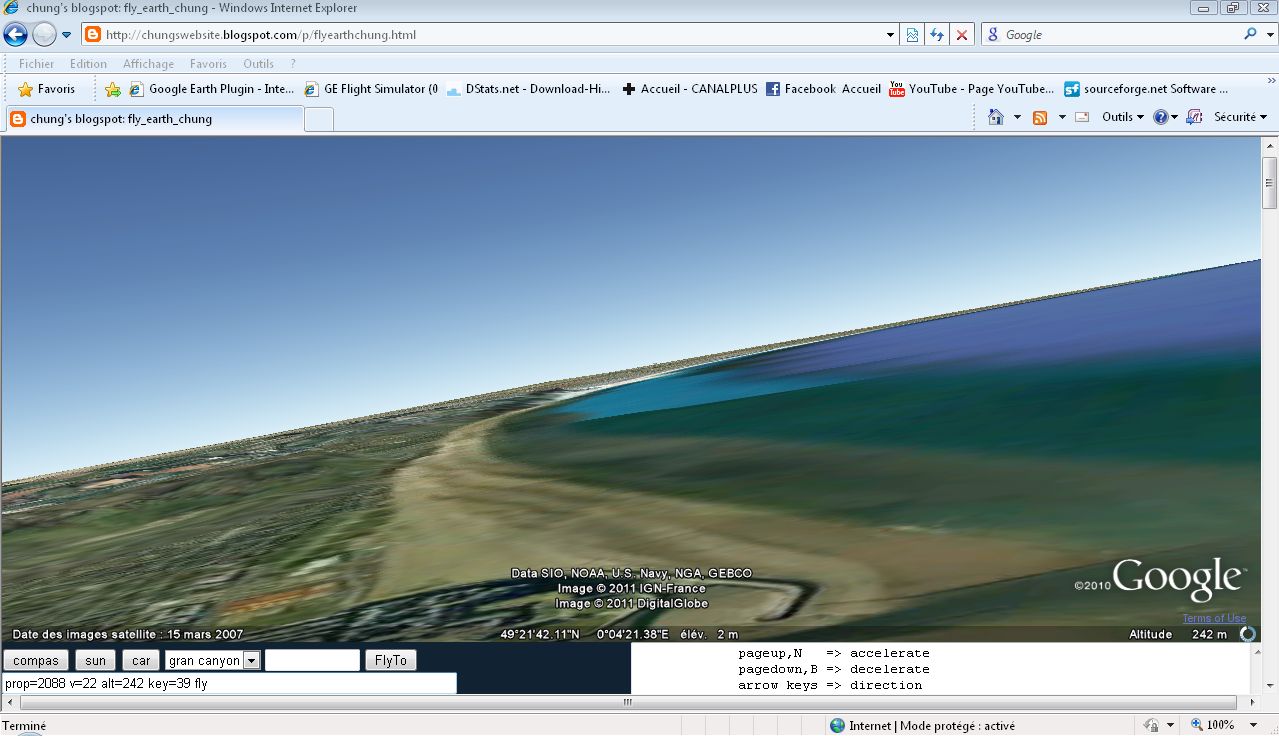Go forward with the Forward arrow button
The height and width of the screenshot is (736, 1279).
click(44, 35)
